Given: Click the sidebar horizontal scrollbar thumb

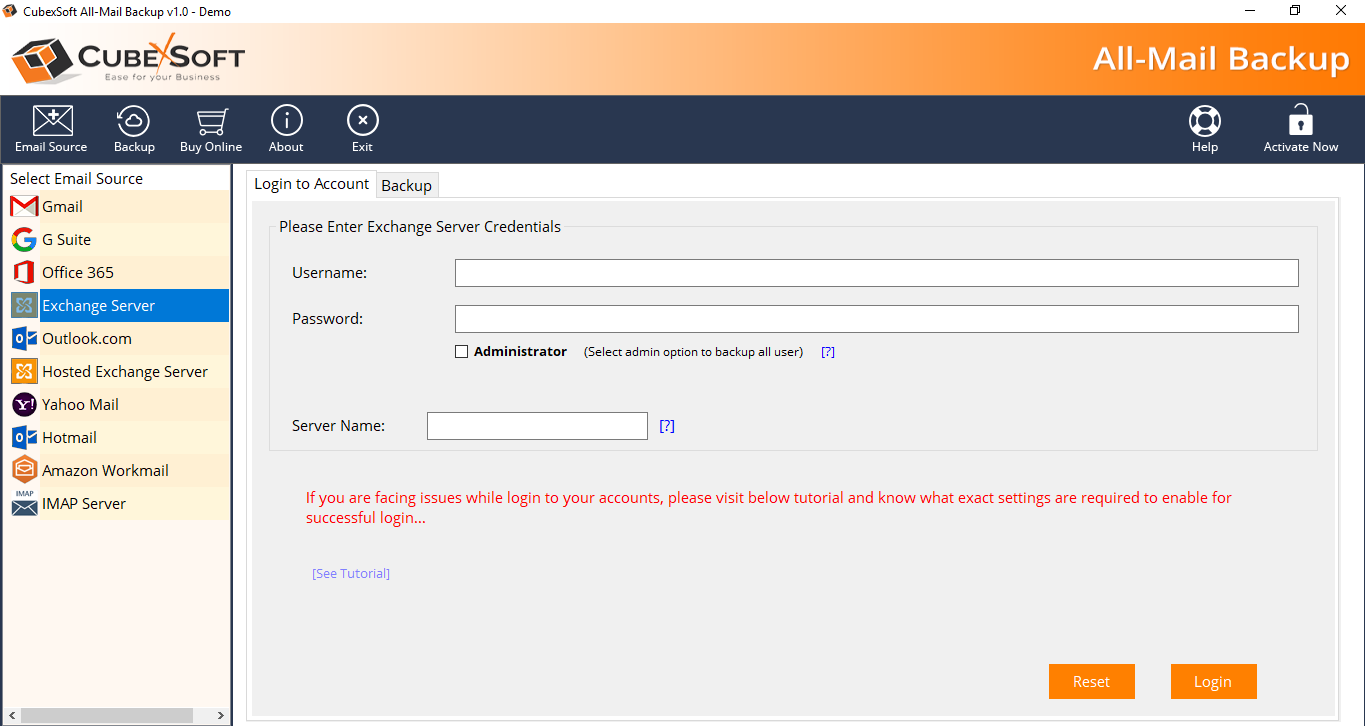Looking at the screenshot, I should pos(106,716).
